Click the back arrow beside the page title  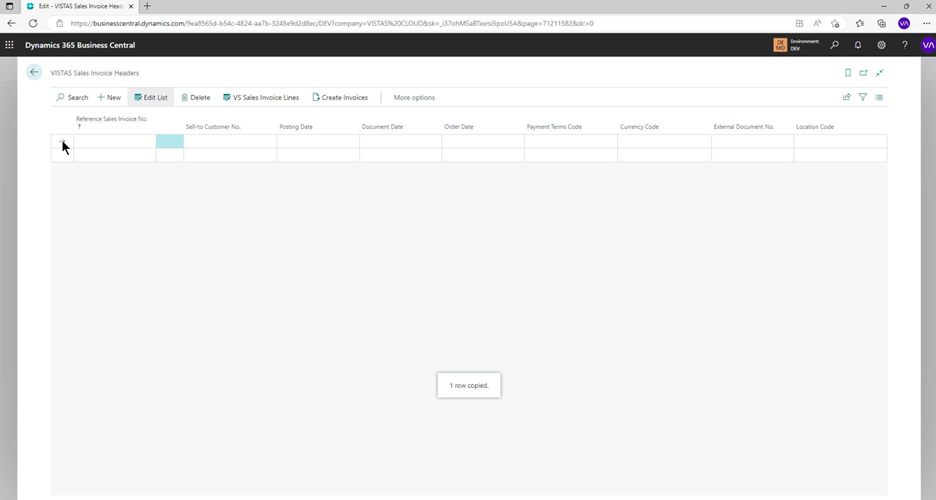pyautogui.click(x=34, y=72)
